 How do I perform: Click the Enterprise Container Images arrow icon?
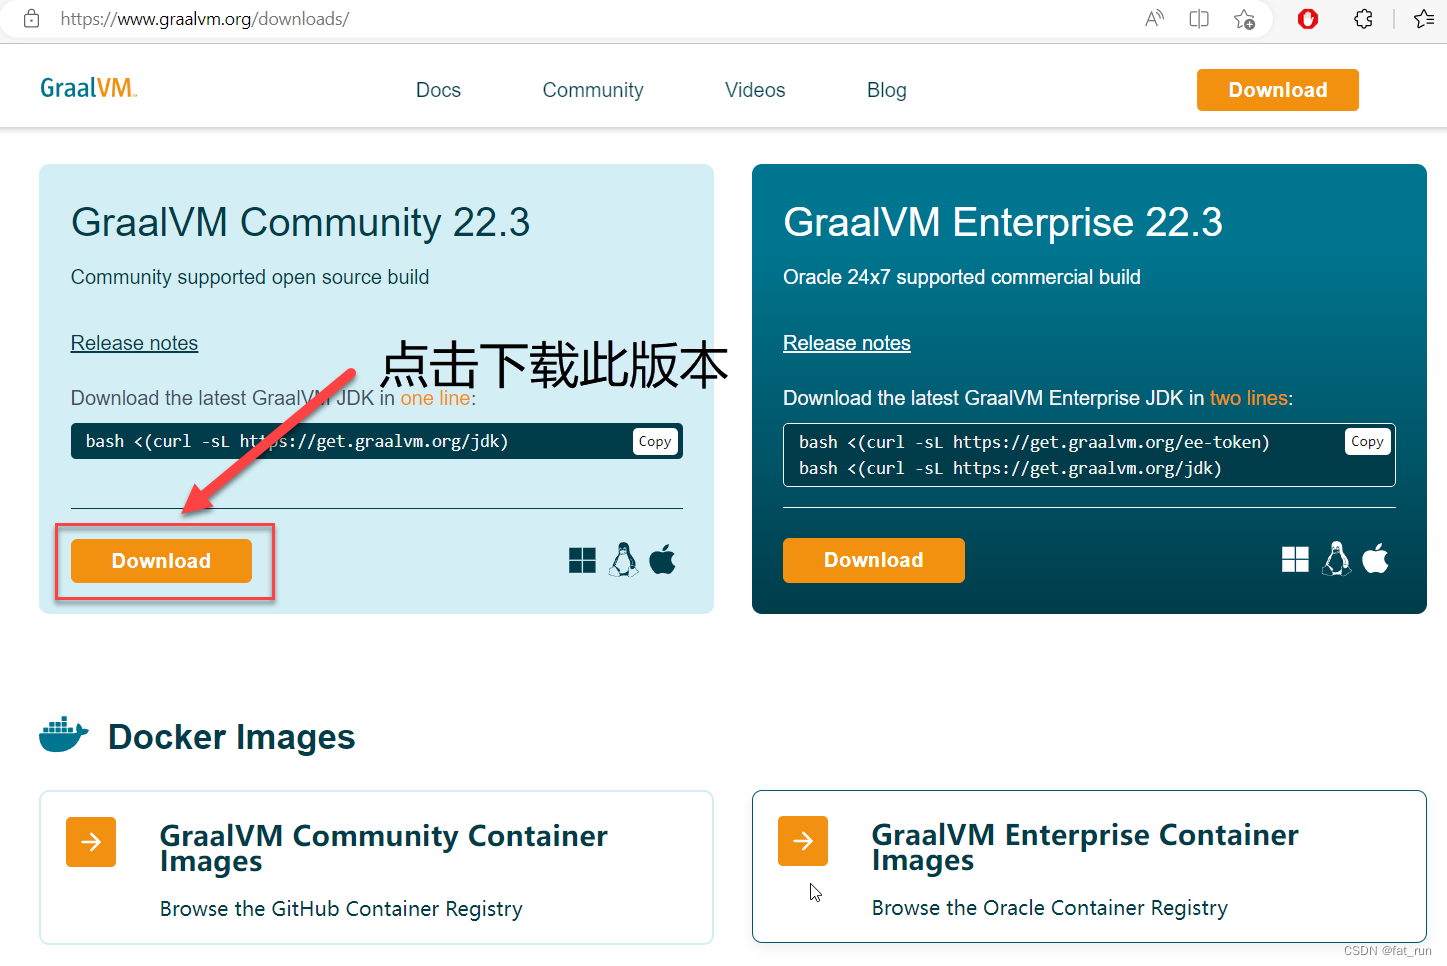click(803, 841)
